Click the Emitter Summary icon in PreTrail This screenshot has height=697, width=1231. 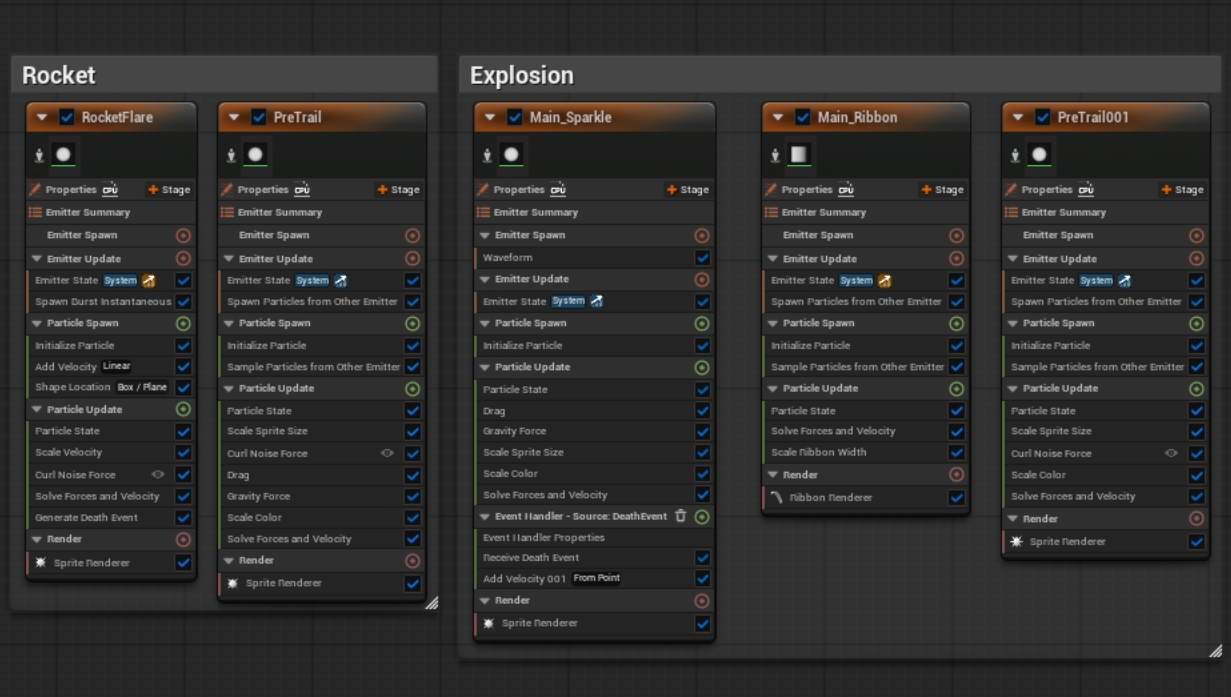[227, 212]
